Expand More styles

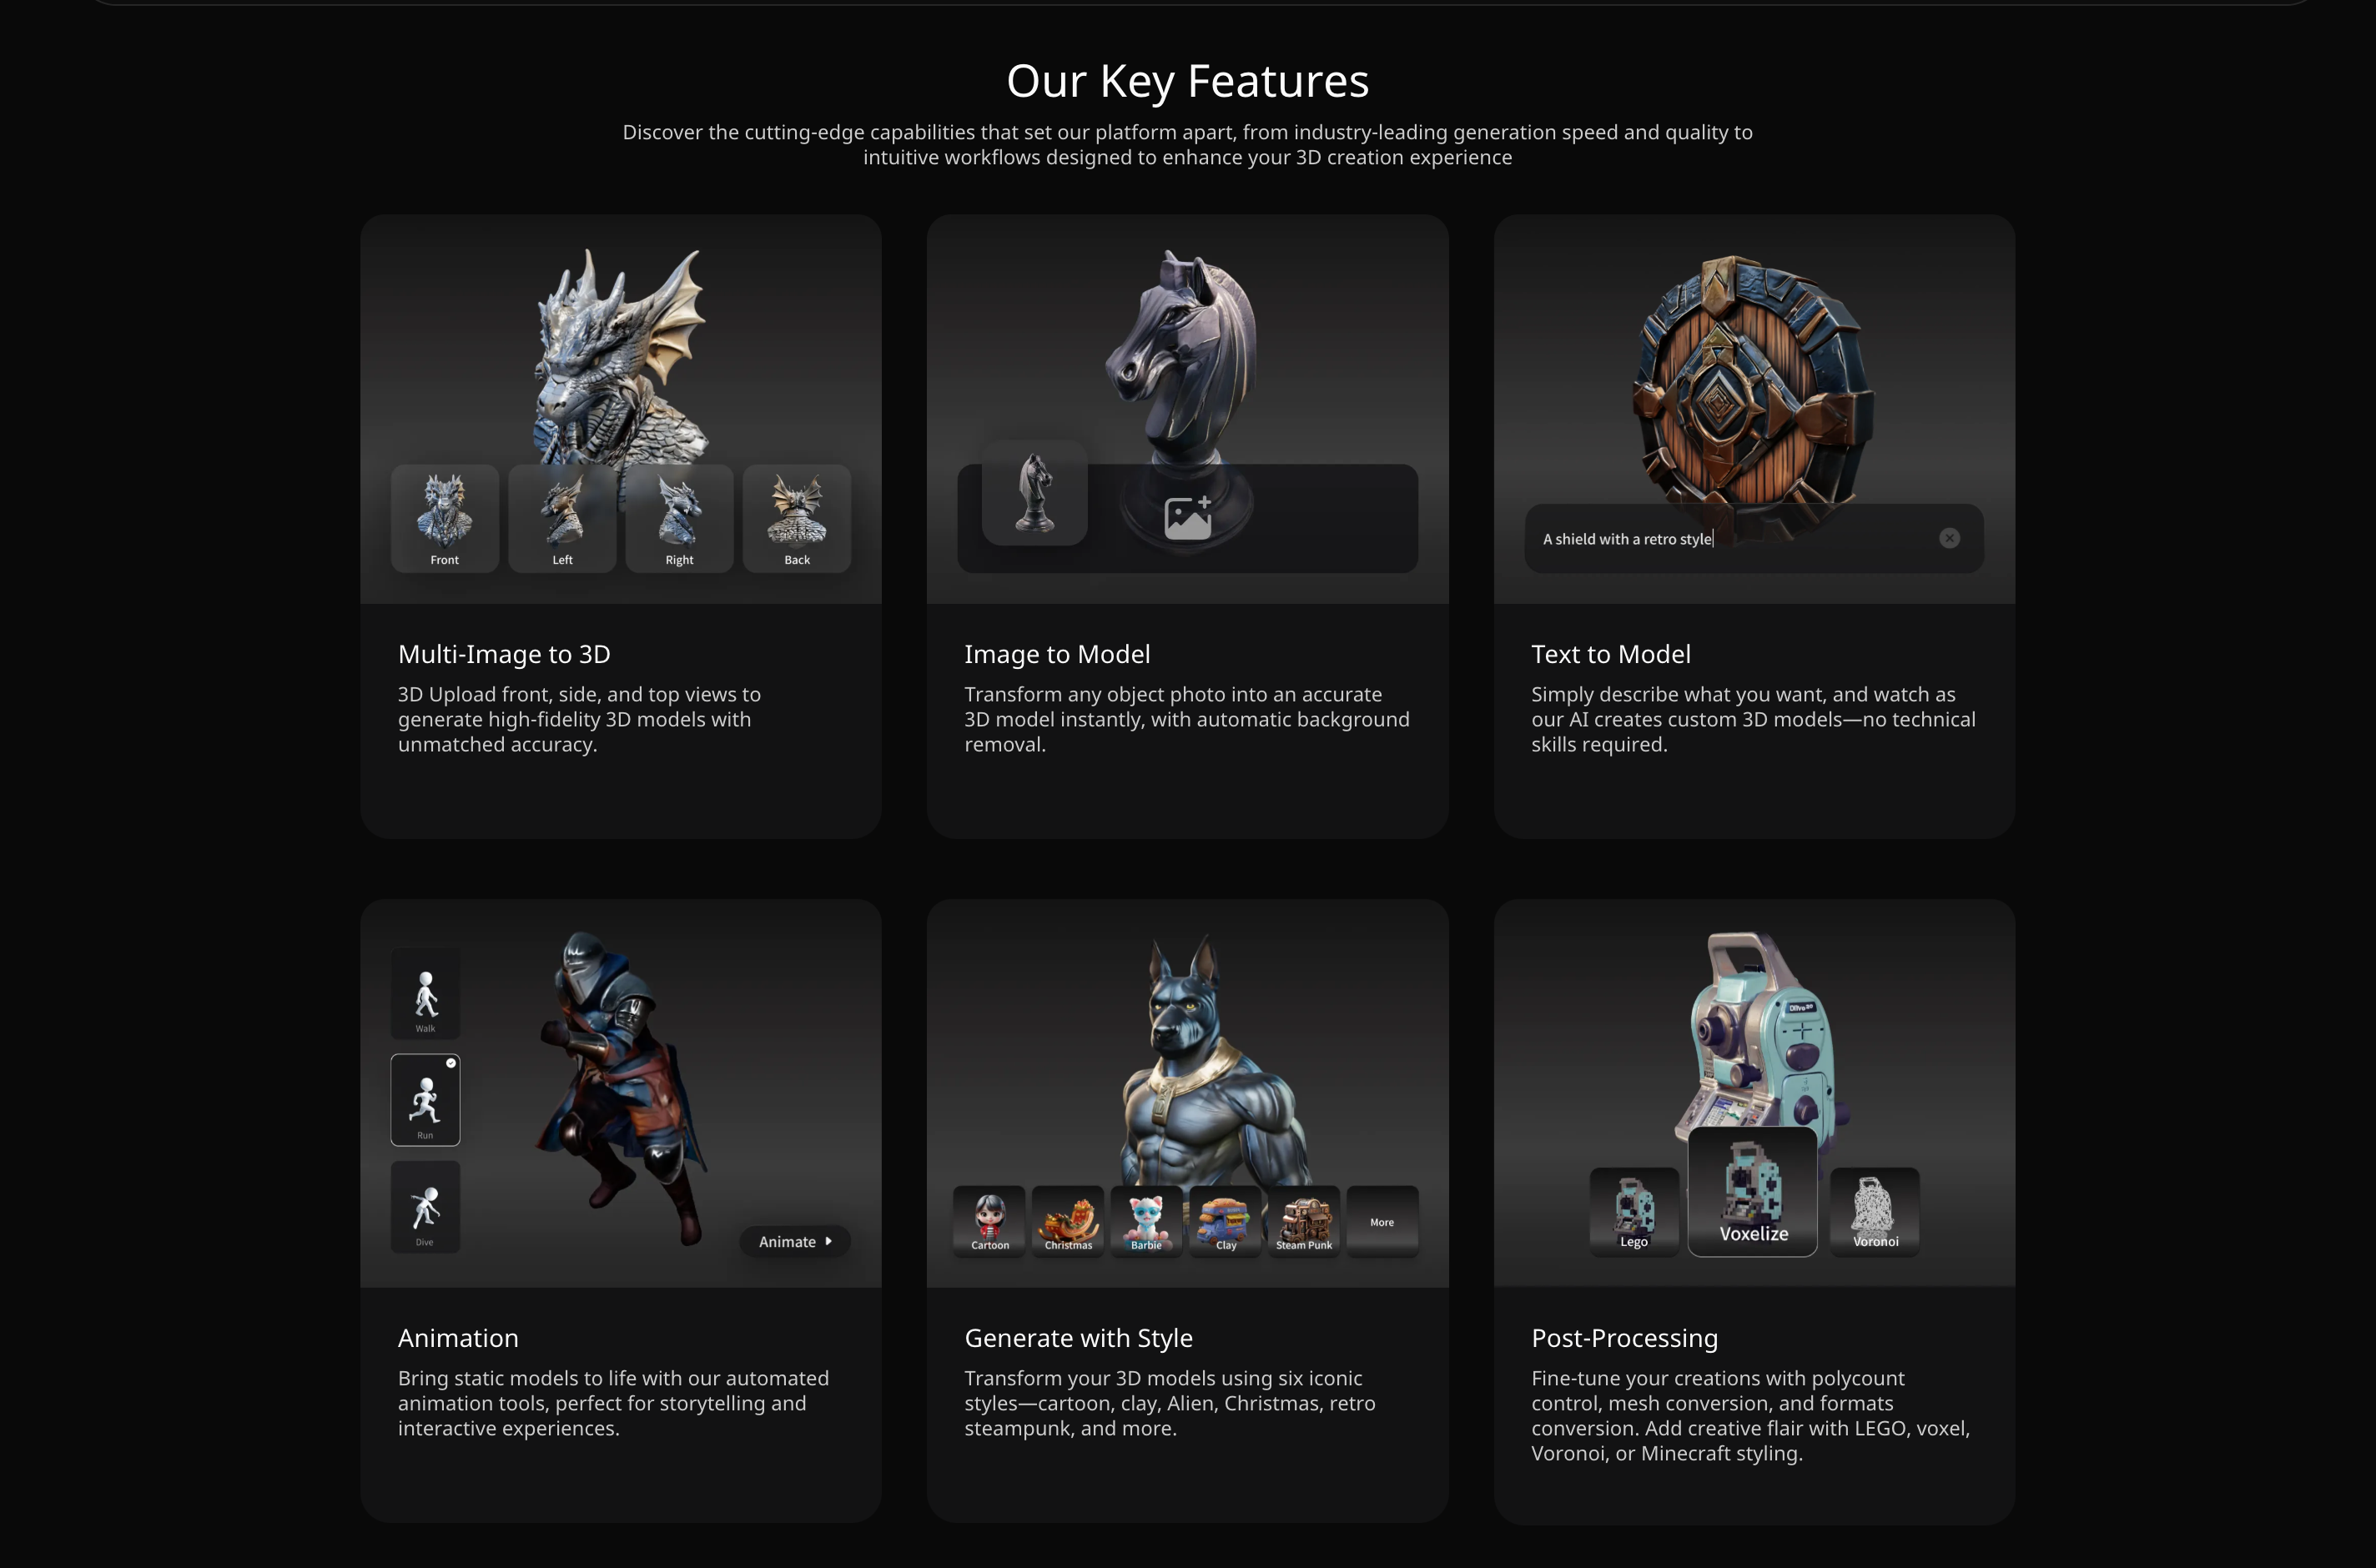tap(1383, 1221)
